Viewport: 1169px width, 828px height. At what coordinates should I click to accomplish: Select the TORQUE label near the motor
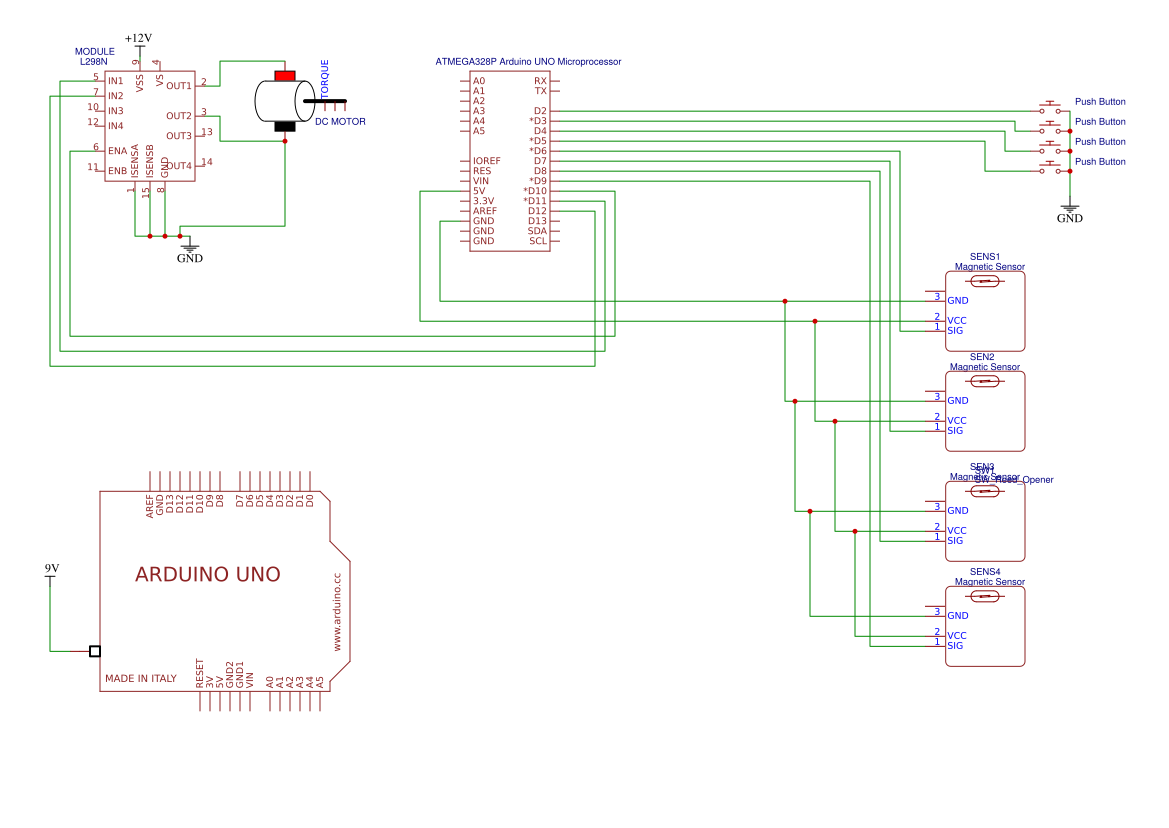point(324,78)
